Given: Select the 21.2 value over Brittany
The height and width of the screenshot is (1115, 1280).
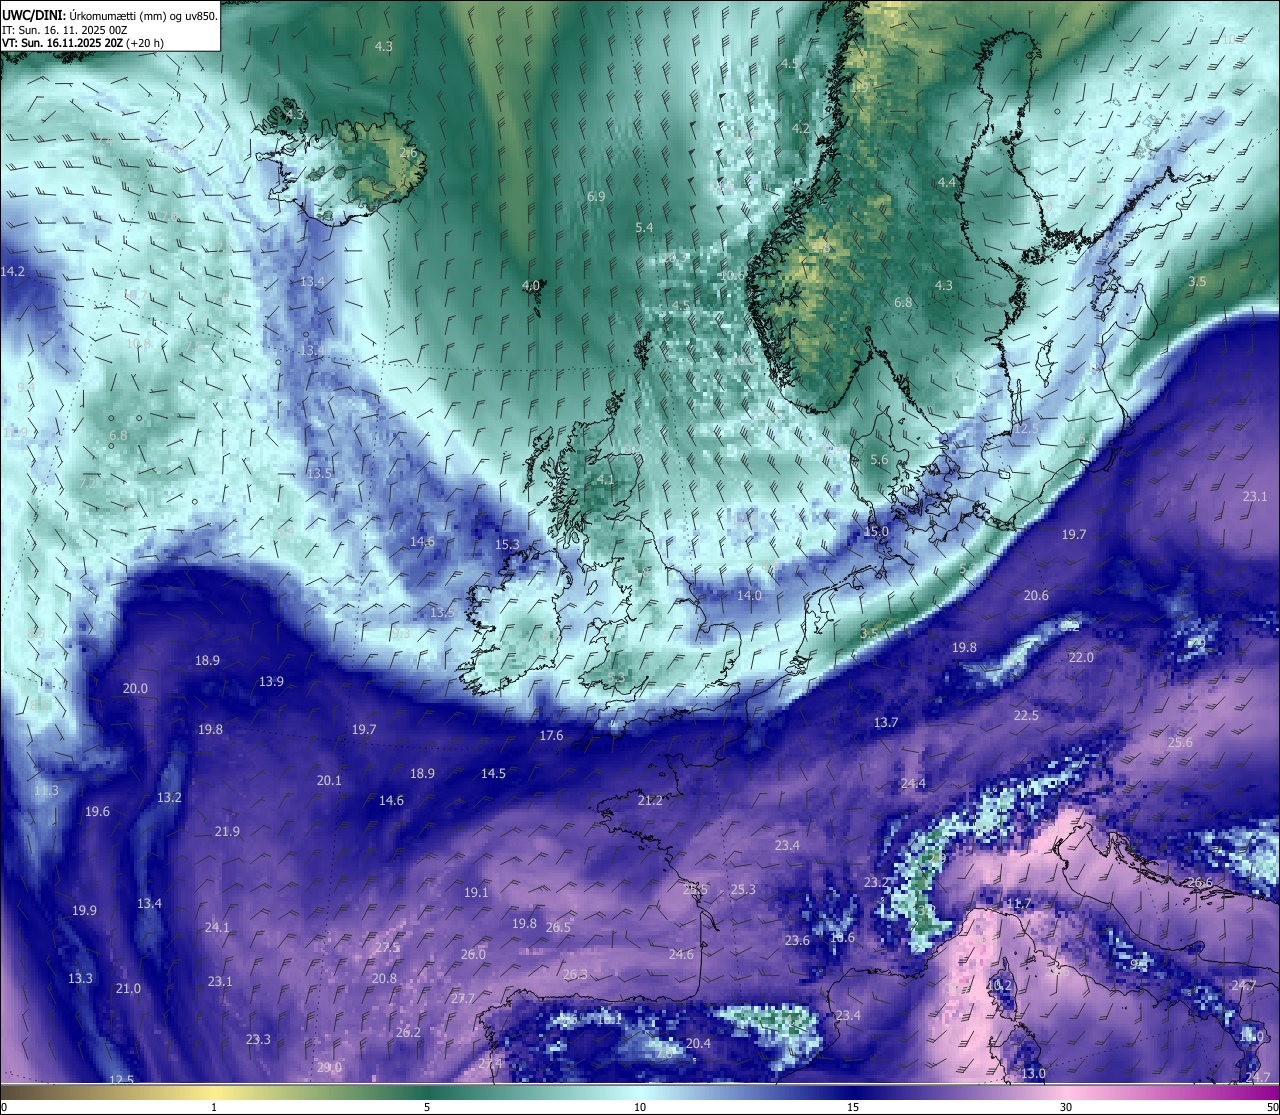Looking at the screenshot, I should pyautogui.click(x=650, y=801).
